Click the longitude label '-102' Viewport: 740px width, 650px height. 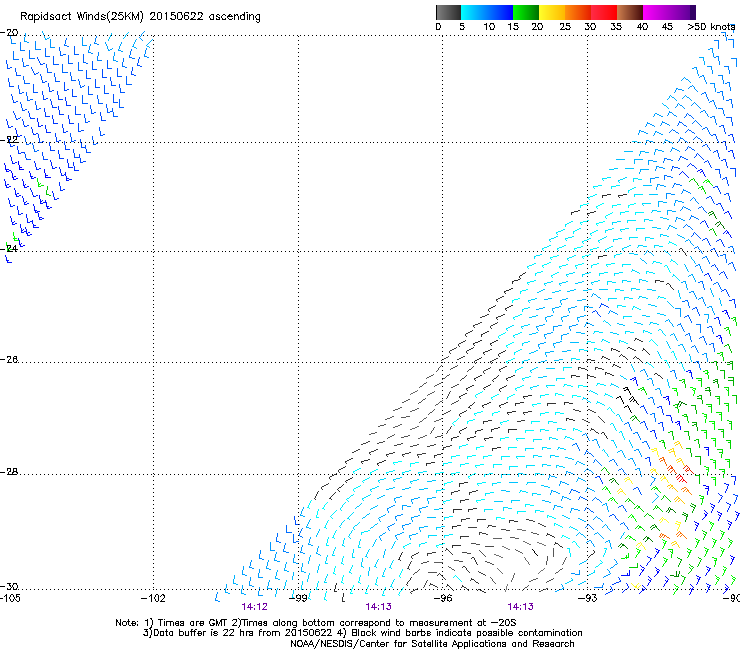point(153,599)
